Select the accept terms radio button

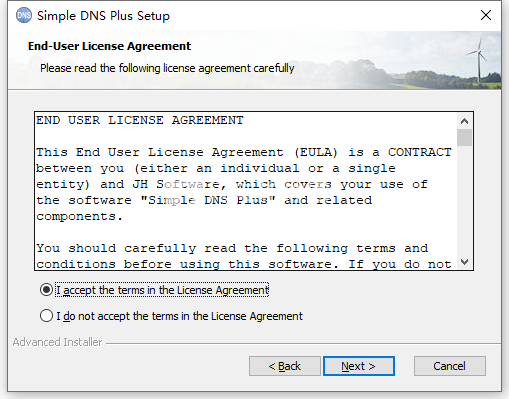(x=46, y=290)
